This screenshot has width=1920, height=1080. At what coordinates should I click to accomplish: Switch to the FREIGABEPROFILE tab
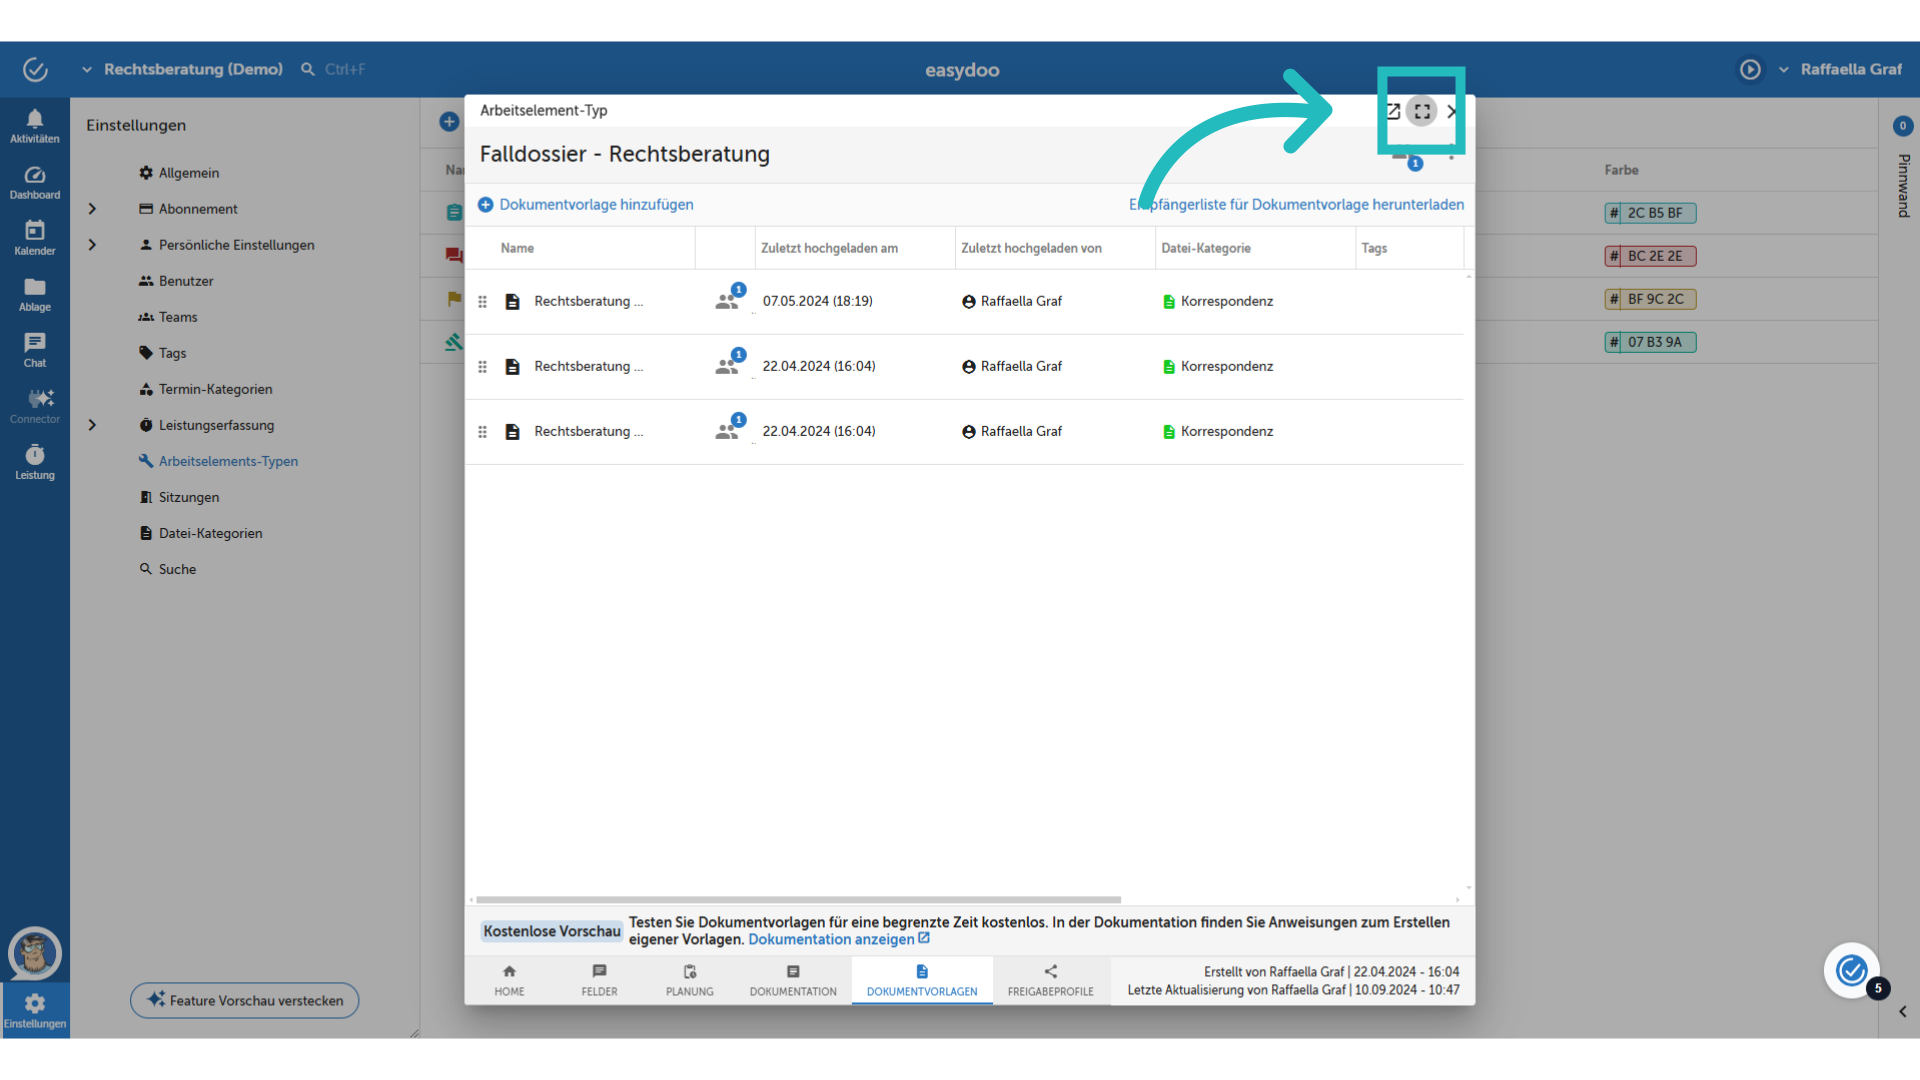(1050, 980)
